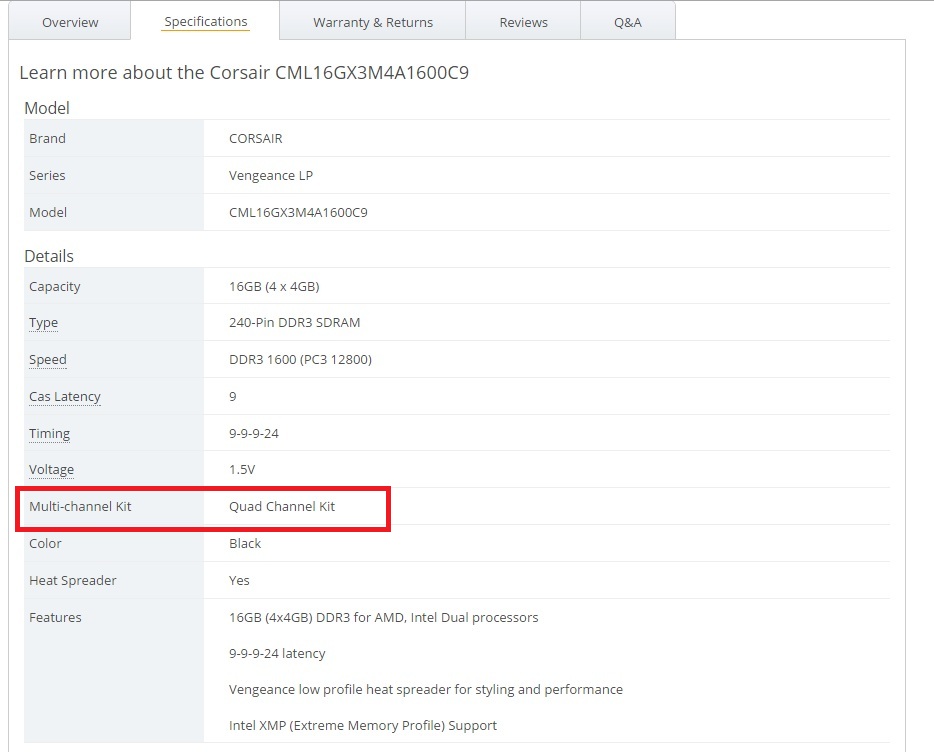Click 'Intel XMP (Extreme Memory Profile) Support' line
Image resolution: width=934 pixels, height=752 pixels.
[363, 725]
